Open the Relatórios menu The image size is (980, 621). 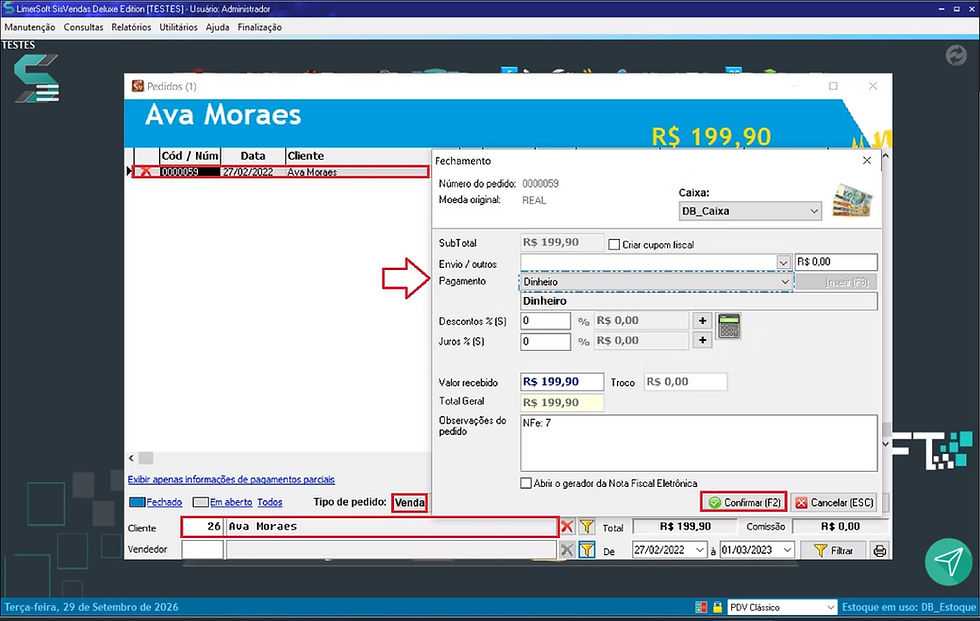pyautogui.click(x=131, y=27)
